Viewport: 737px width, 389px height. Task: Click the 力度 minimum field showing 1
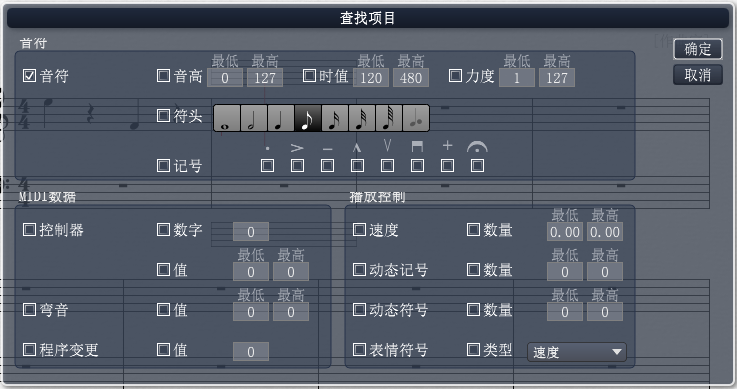517,78
